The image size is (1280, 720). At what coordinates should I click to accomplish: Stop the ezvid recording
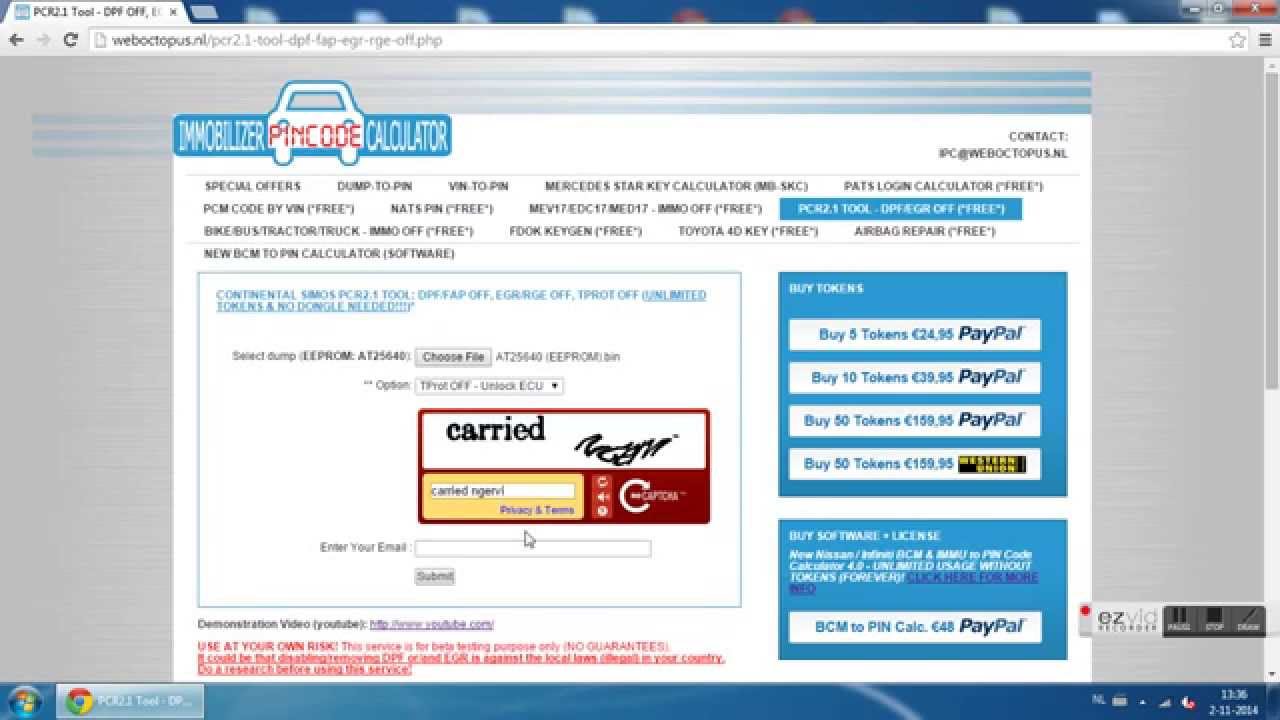(1214, 620)
